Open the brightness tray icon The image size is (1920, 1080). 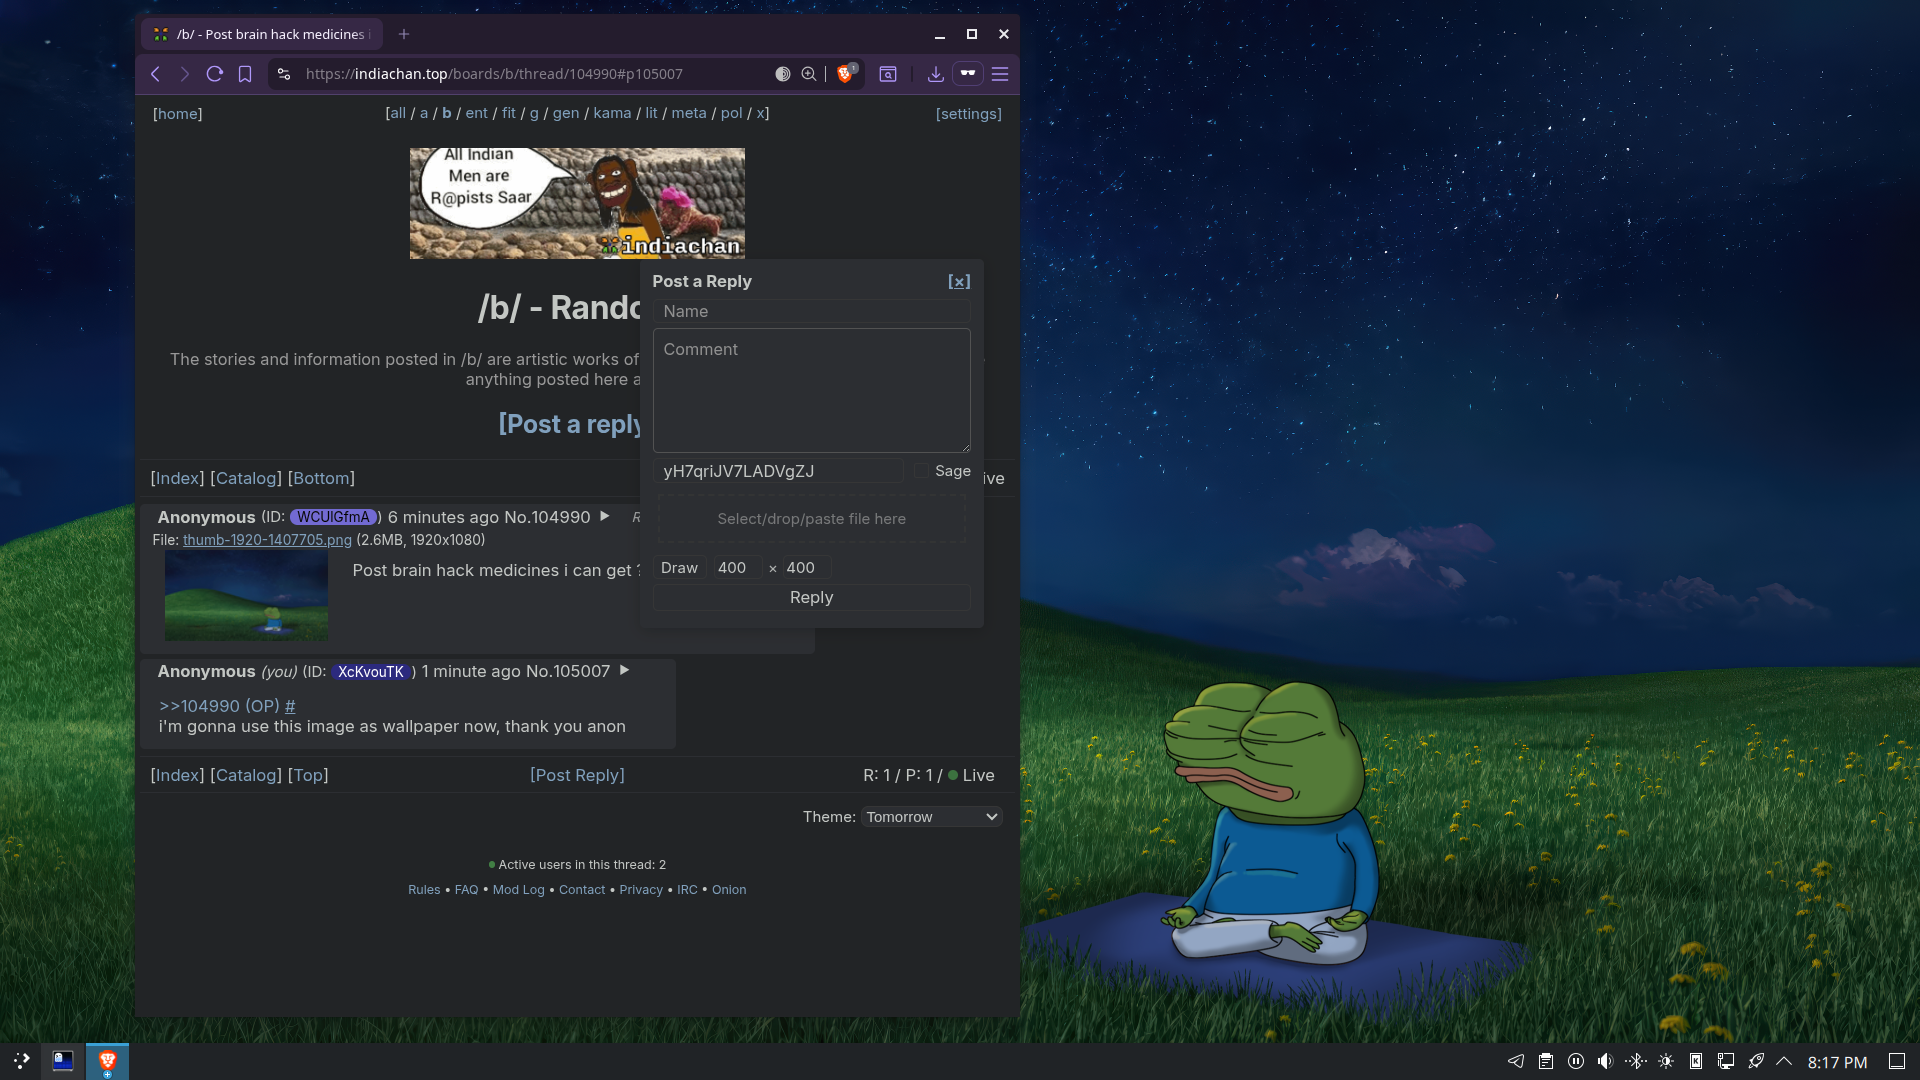click(1666, 1062)
